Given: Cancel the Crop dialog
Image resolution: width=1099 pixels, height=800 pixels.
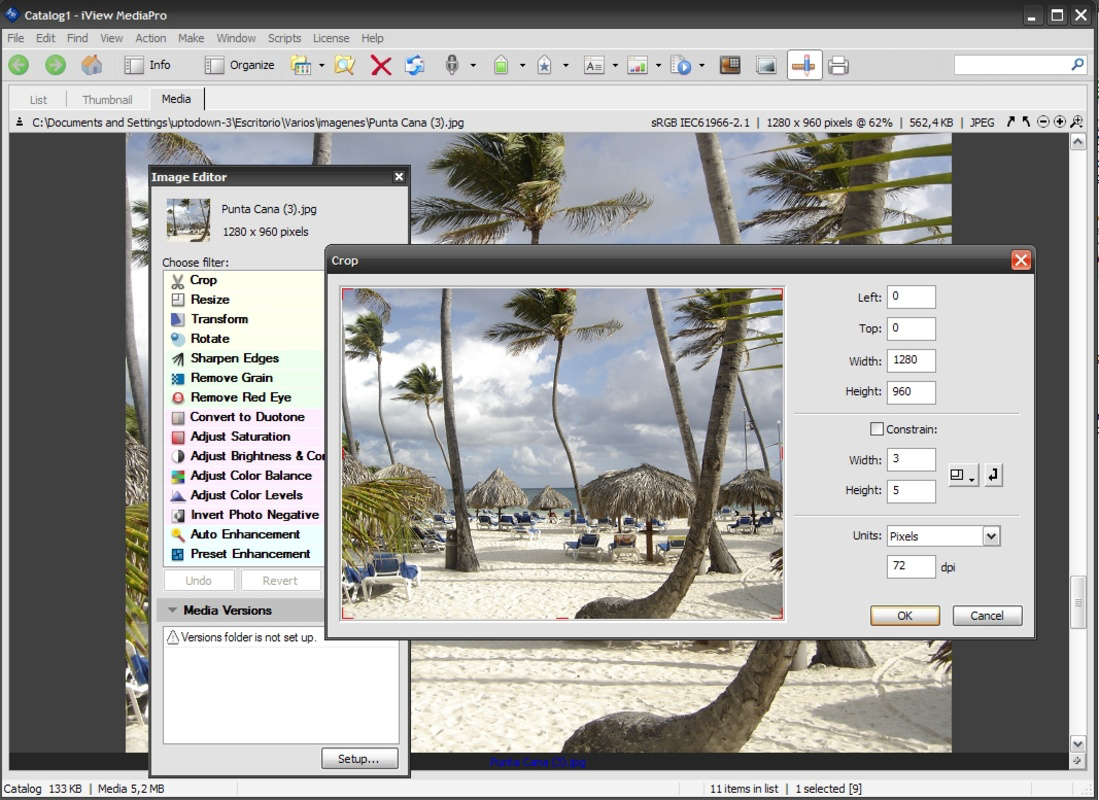Looking at the screenshot, I should click(987, 616).
